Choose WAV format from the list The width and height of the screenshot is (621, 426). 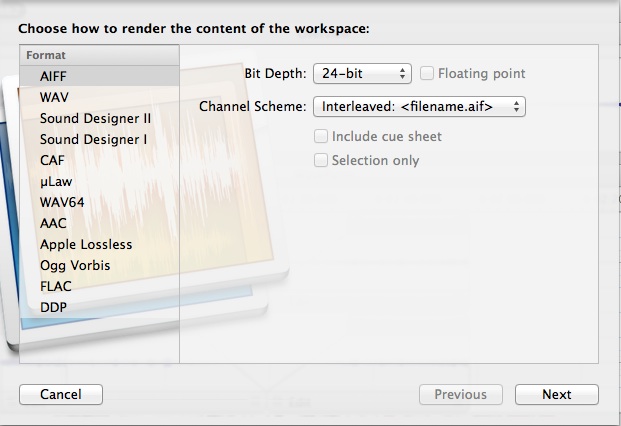pos(54,97)
